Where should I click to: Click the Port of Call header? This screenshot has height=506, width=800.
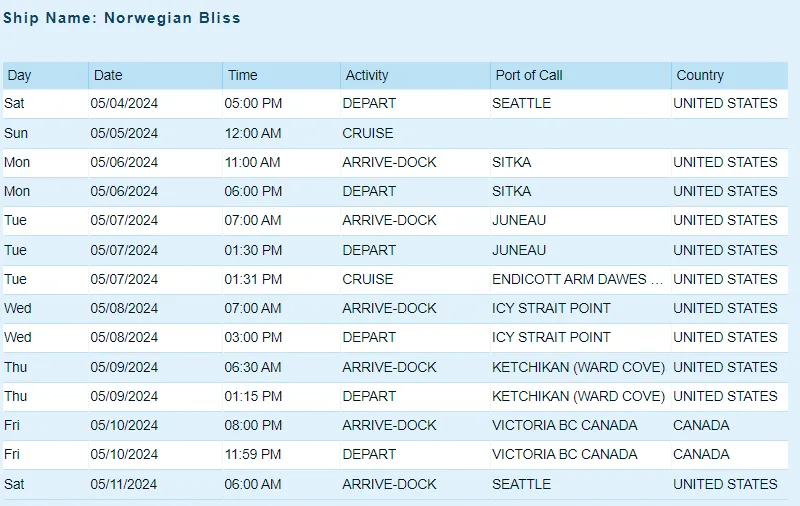tap(581, 75)
